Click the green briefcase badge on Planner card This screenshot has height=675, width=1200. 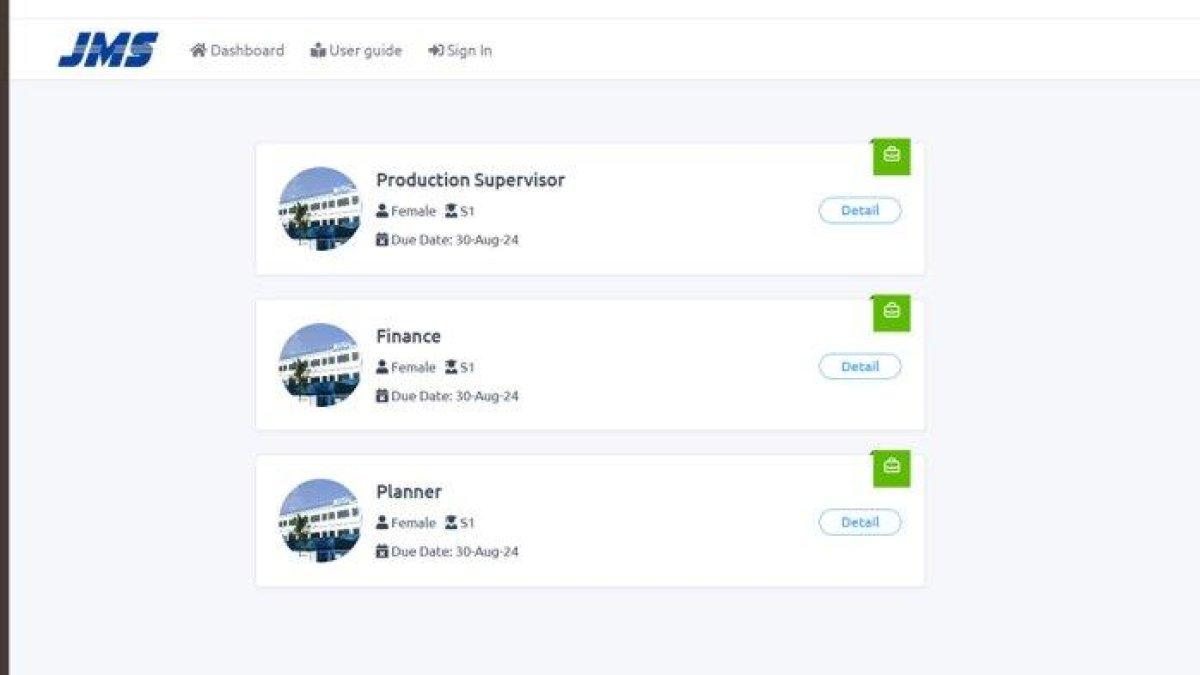click(892, 467)
